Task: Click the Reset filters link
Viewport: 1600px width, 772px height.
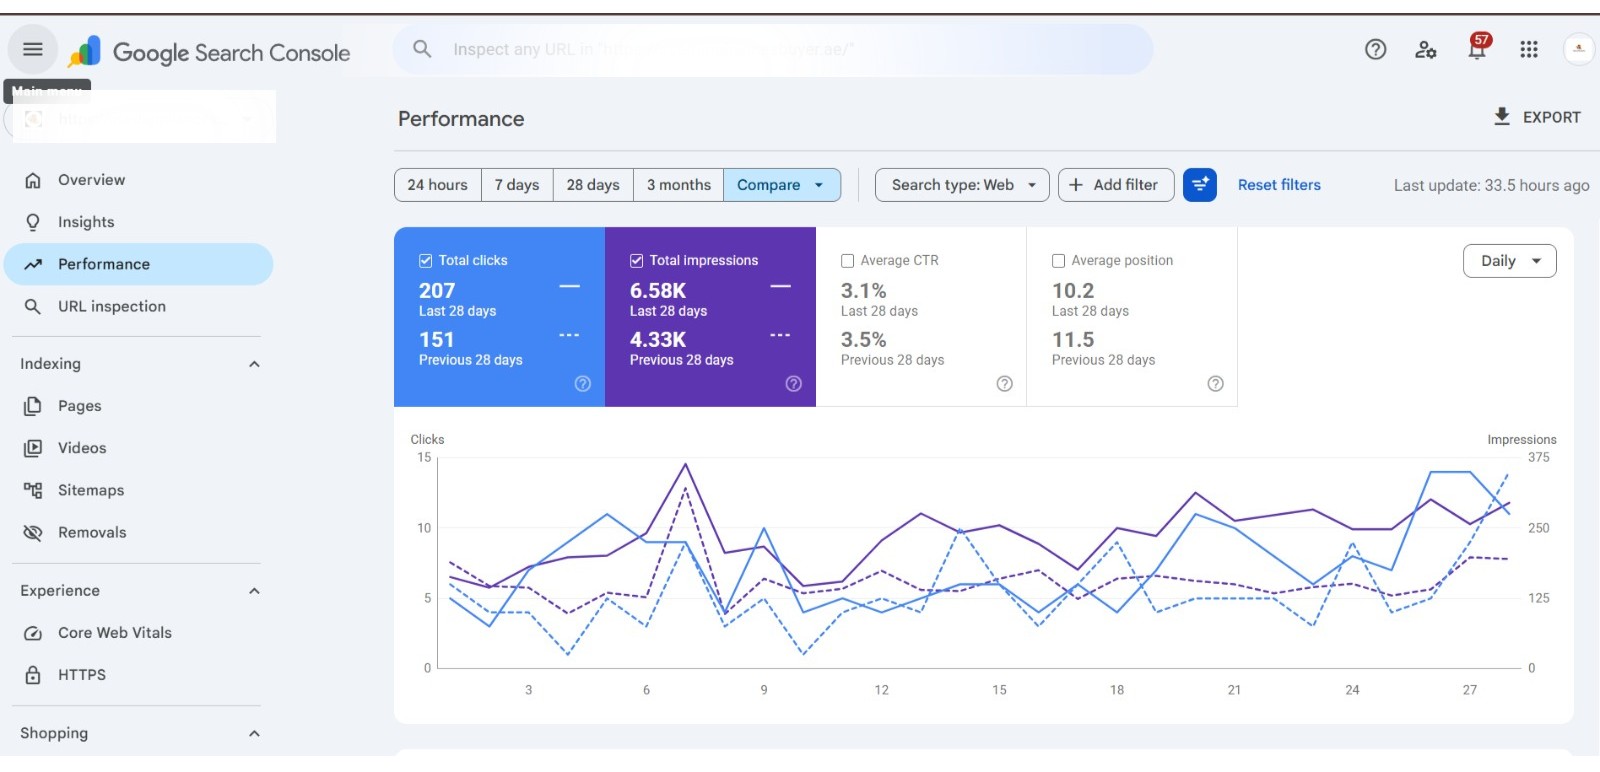Action: (1279, 185)
